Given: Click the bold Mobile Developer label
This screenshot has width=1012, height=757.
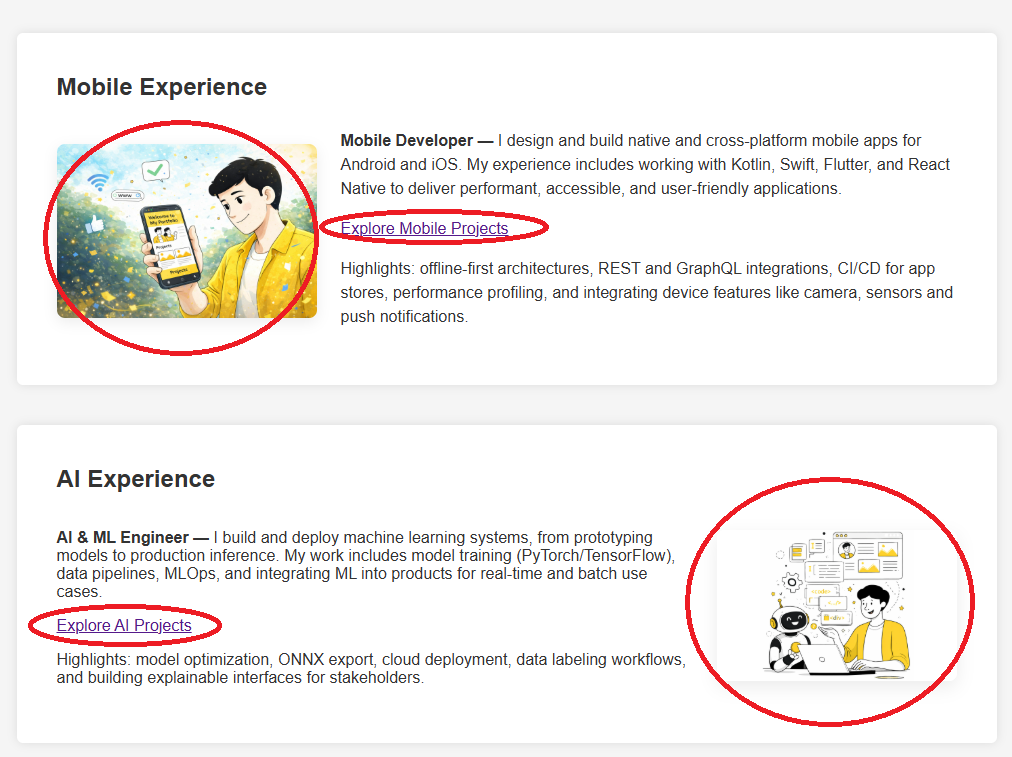Looking at the screenshot, I should tap(408, 140).
